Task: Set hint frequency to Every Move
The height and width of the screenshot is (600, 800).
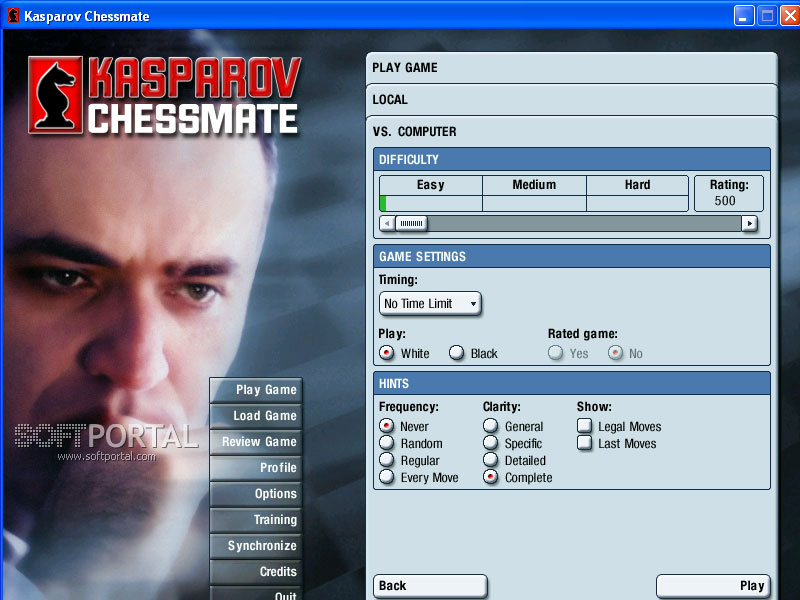Action: [387, 477]
